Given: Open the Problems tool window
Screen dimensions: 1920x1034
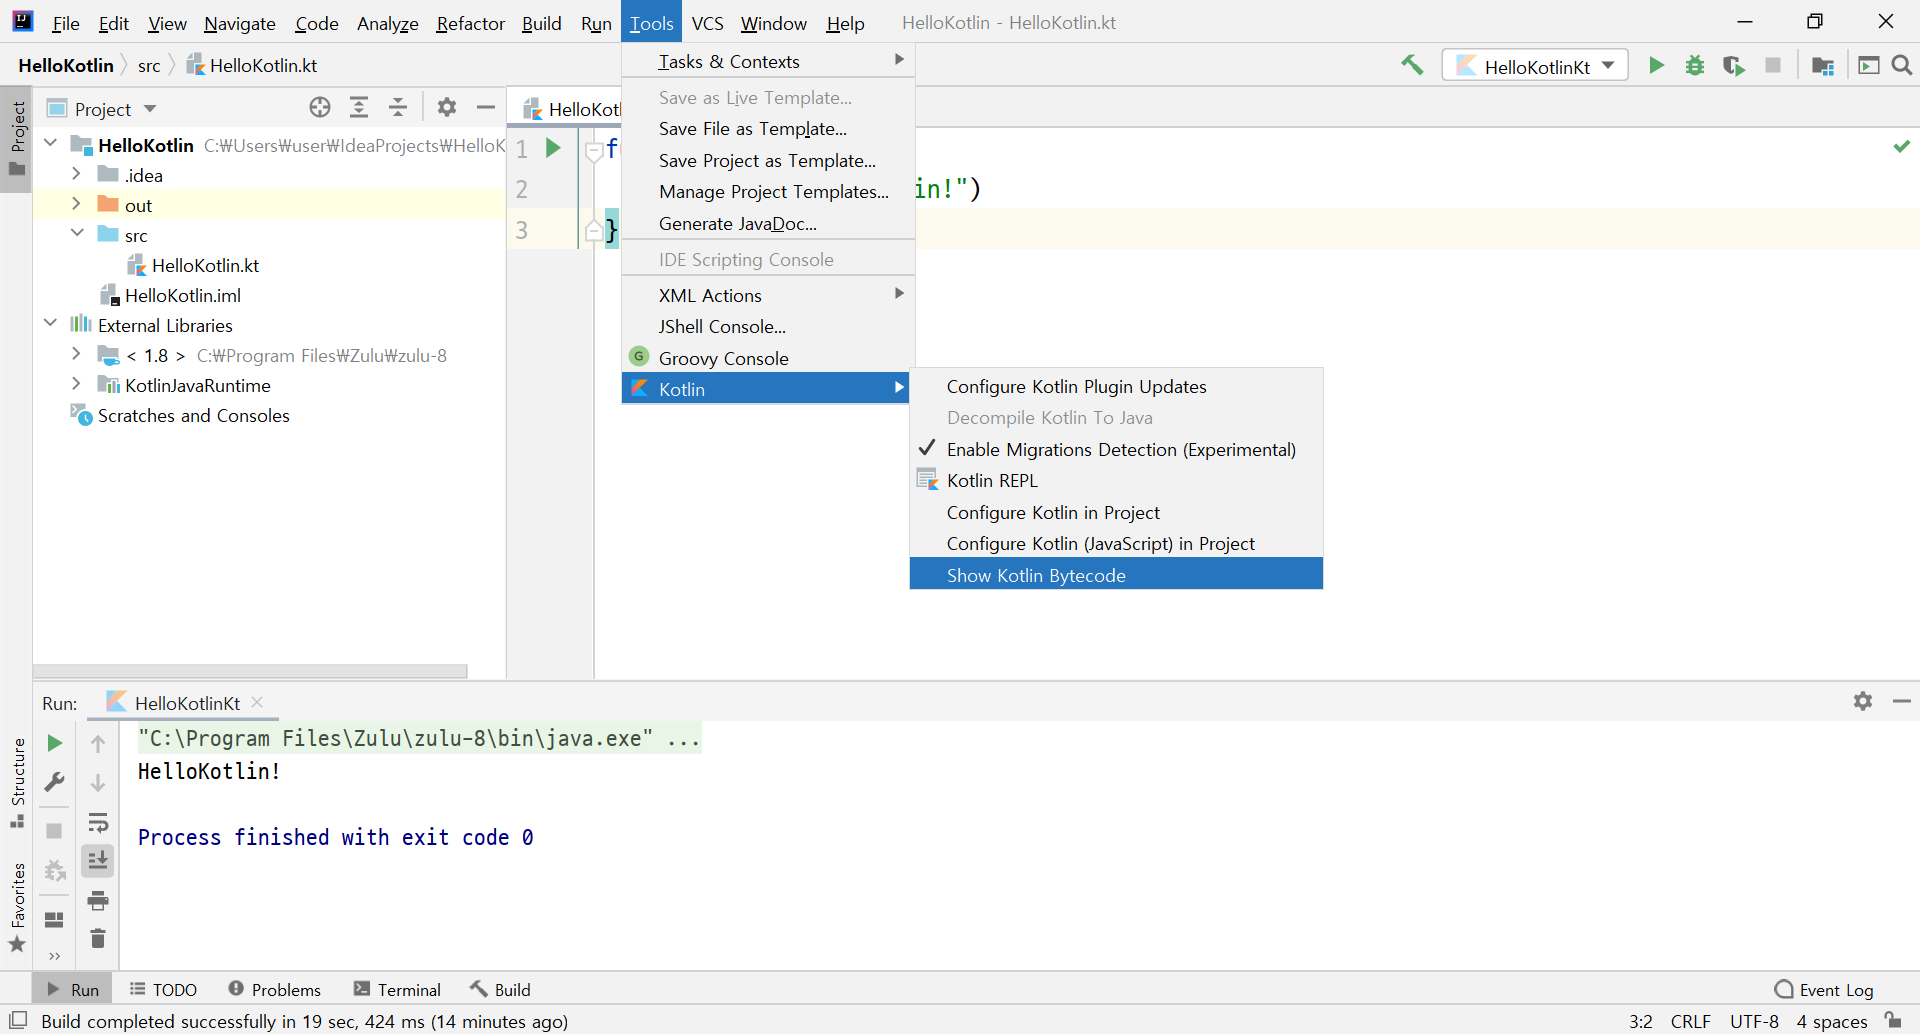Looking at the screenshot, I should coord(275,989).
